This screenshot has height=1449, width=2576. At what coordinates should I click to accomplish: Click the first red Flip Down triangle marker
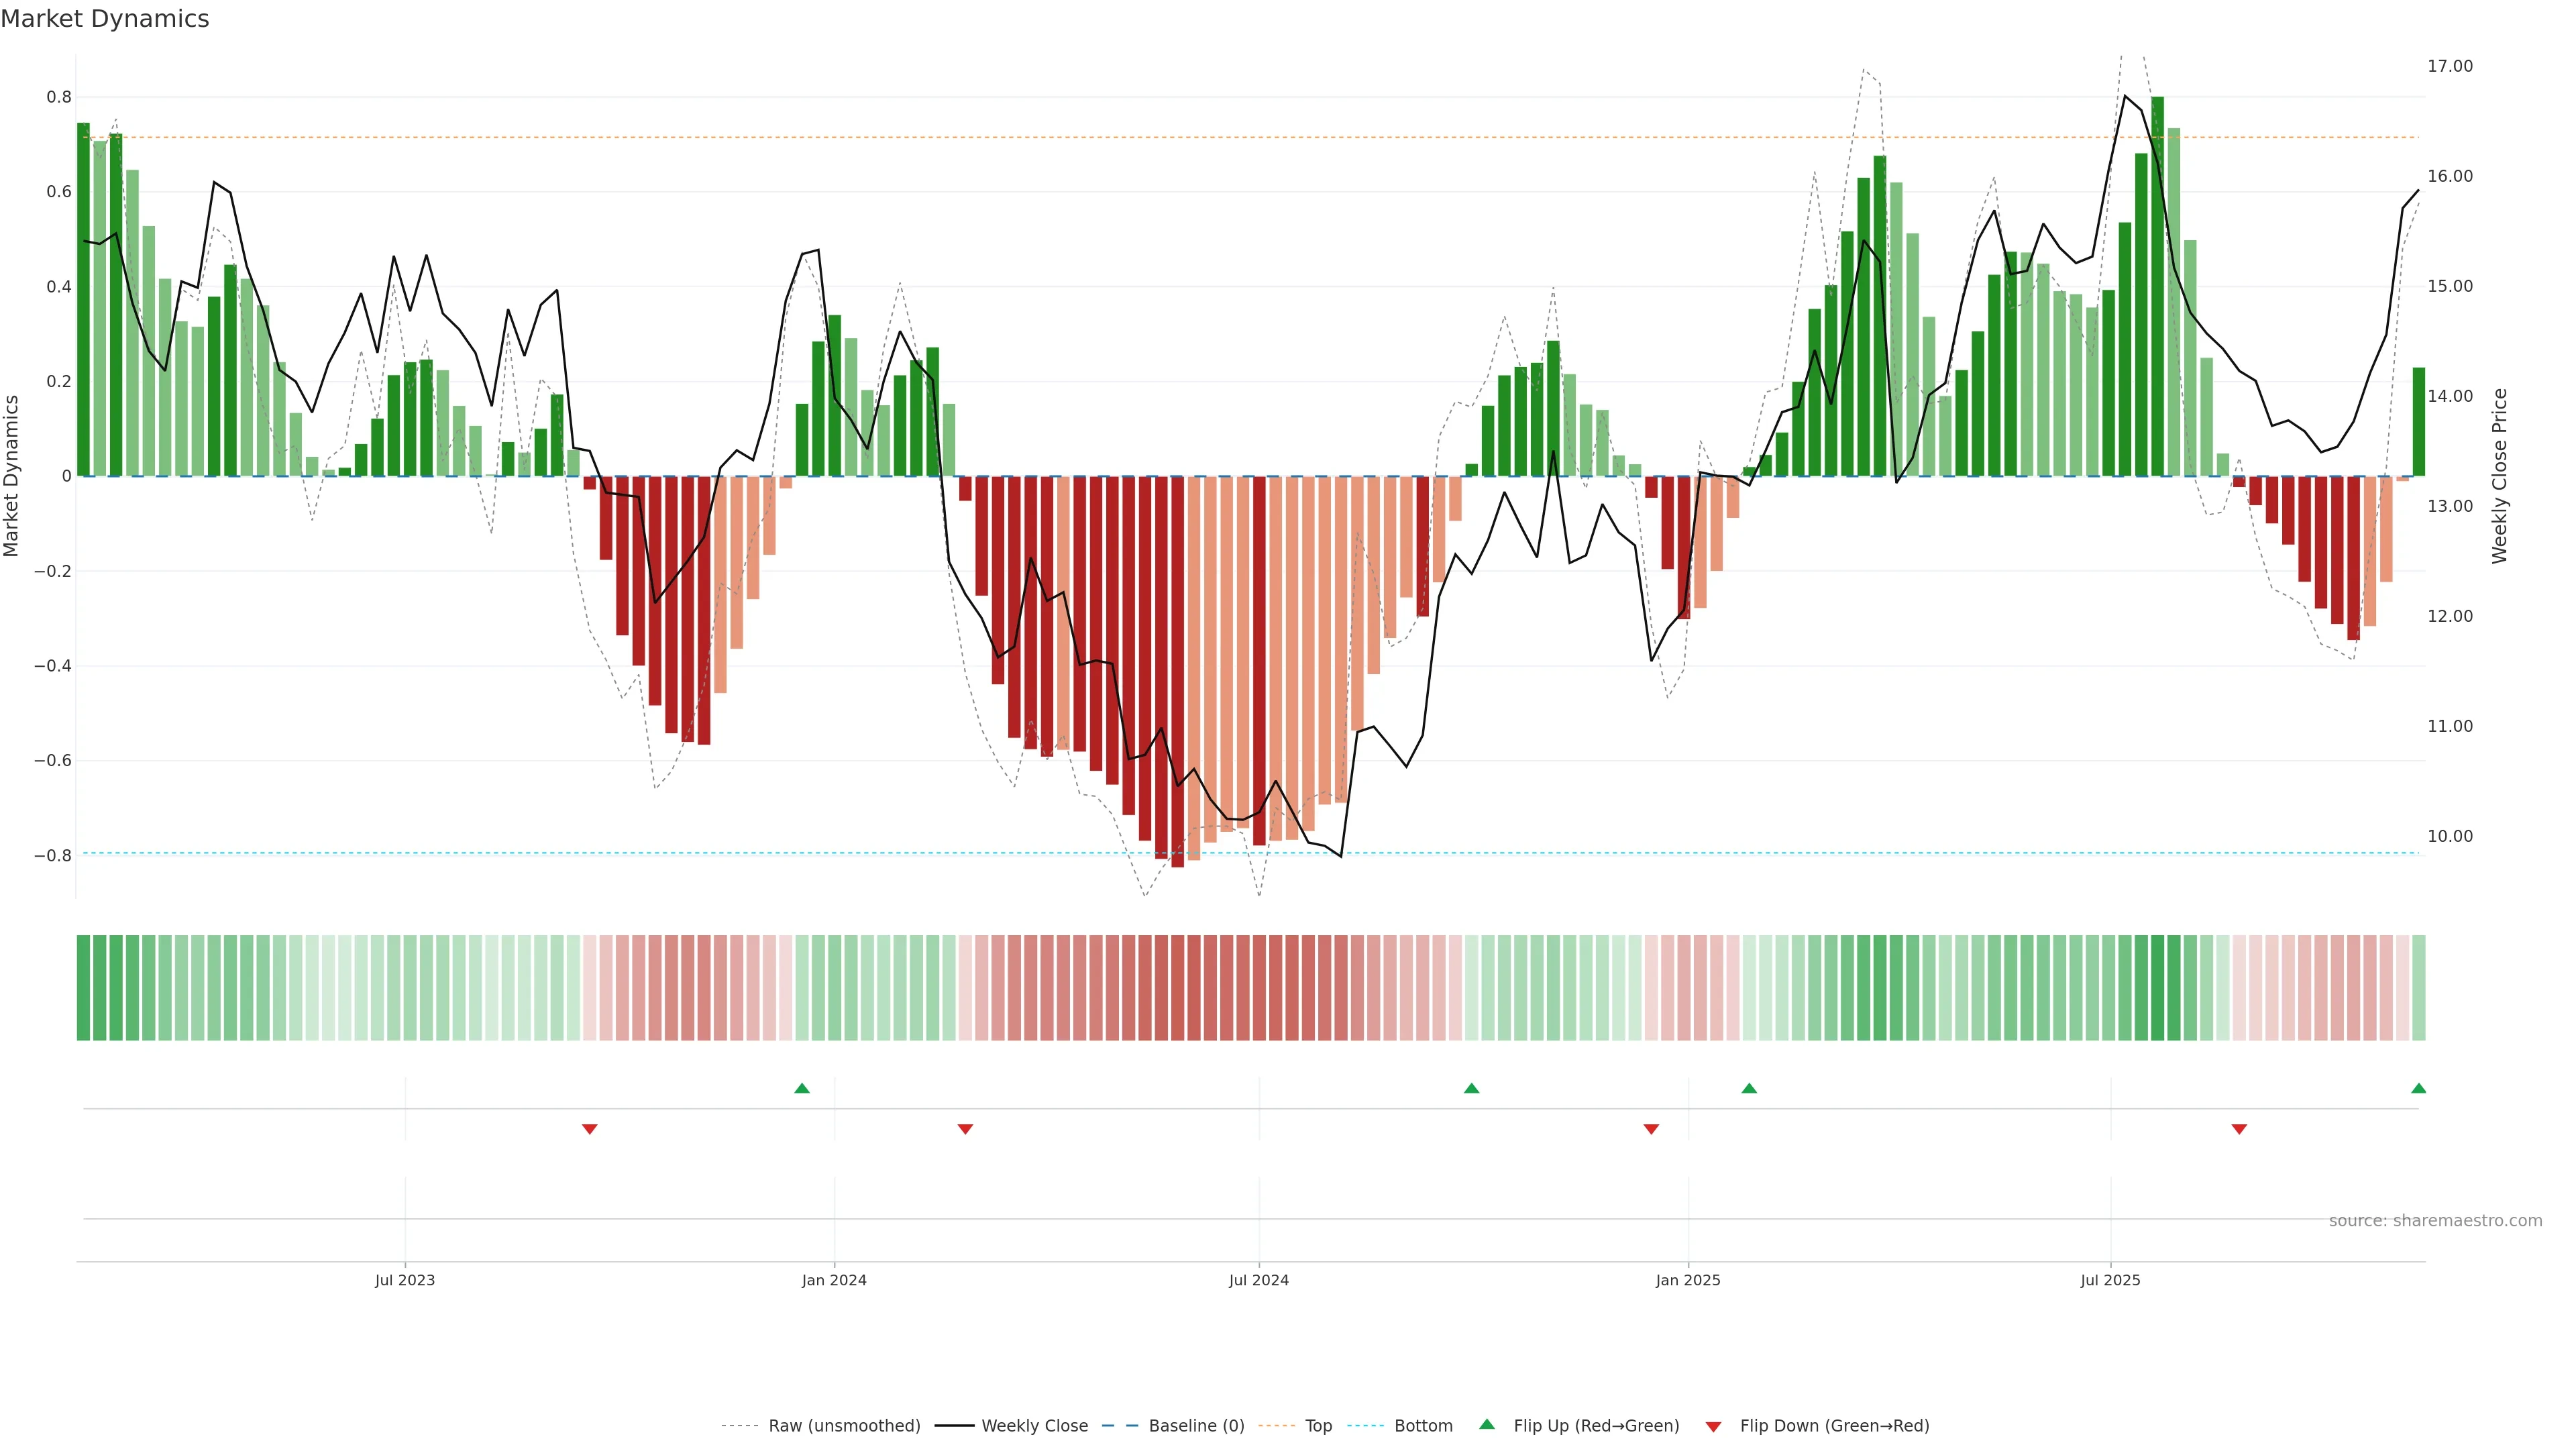pyautogui.click(x=590, y=1129)
